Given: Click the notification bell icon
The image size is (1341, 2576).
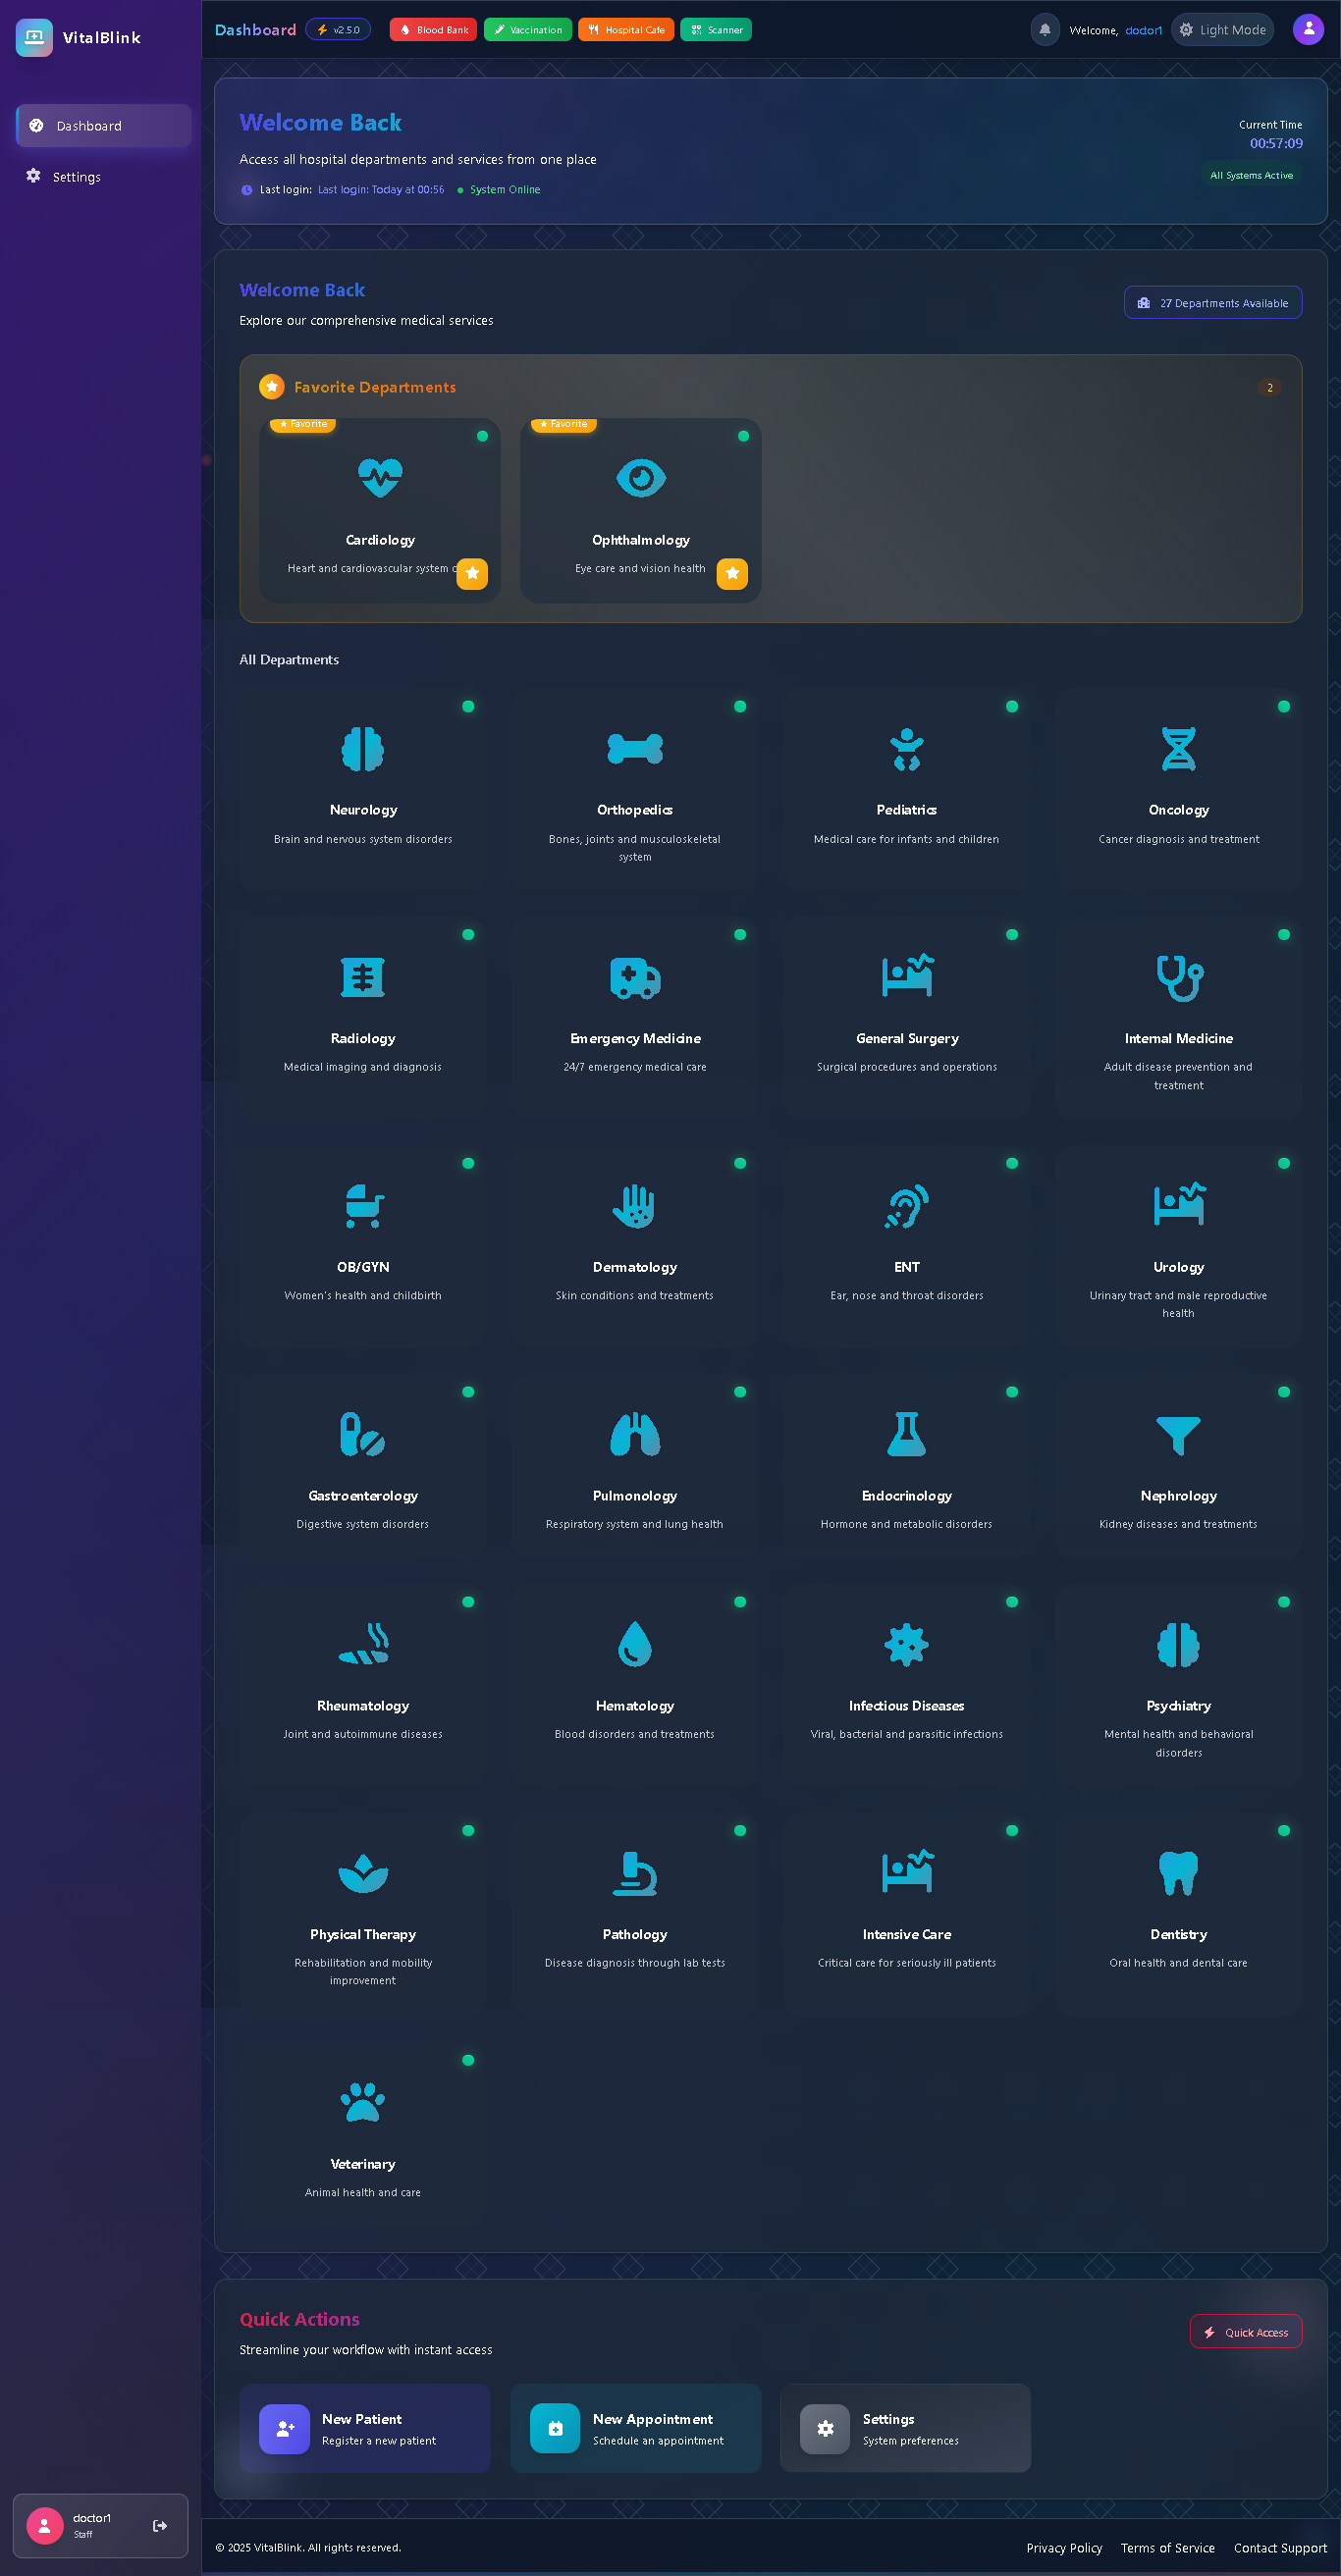Looking at the screenshot, I should pos(1044,30).
